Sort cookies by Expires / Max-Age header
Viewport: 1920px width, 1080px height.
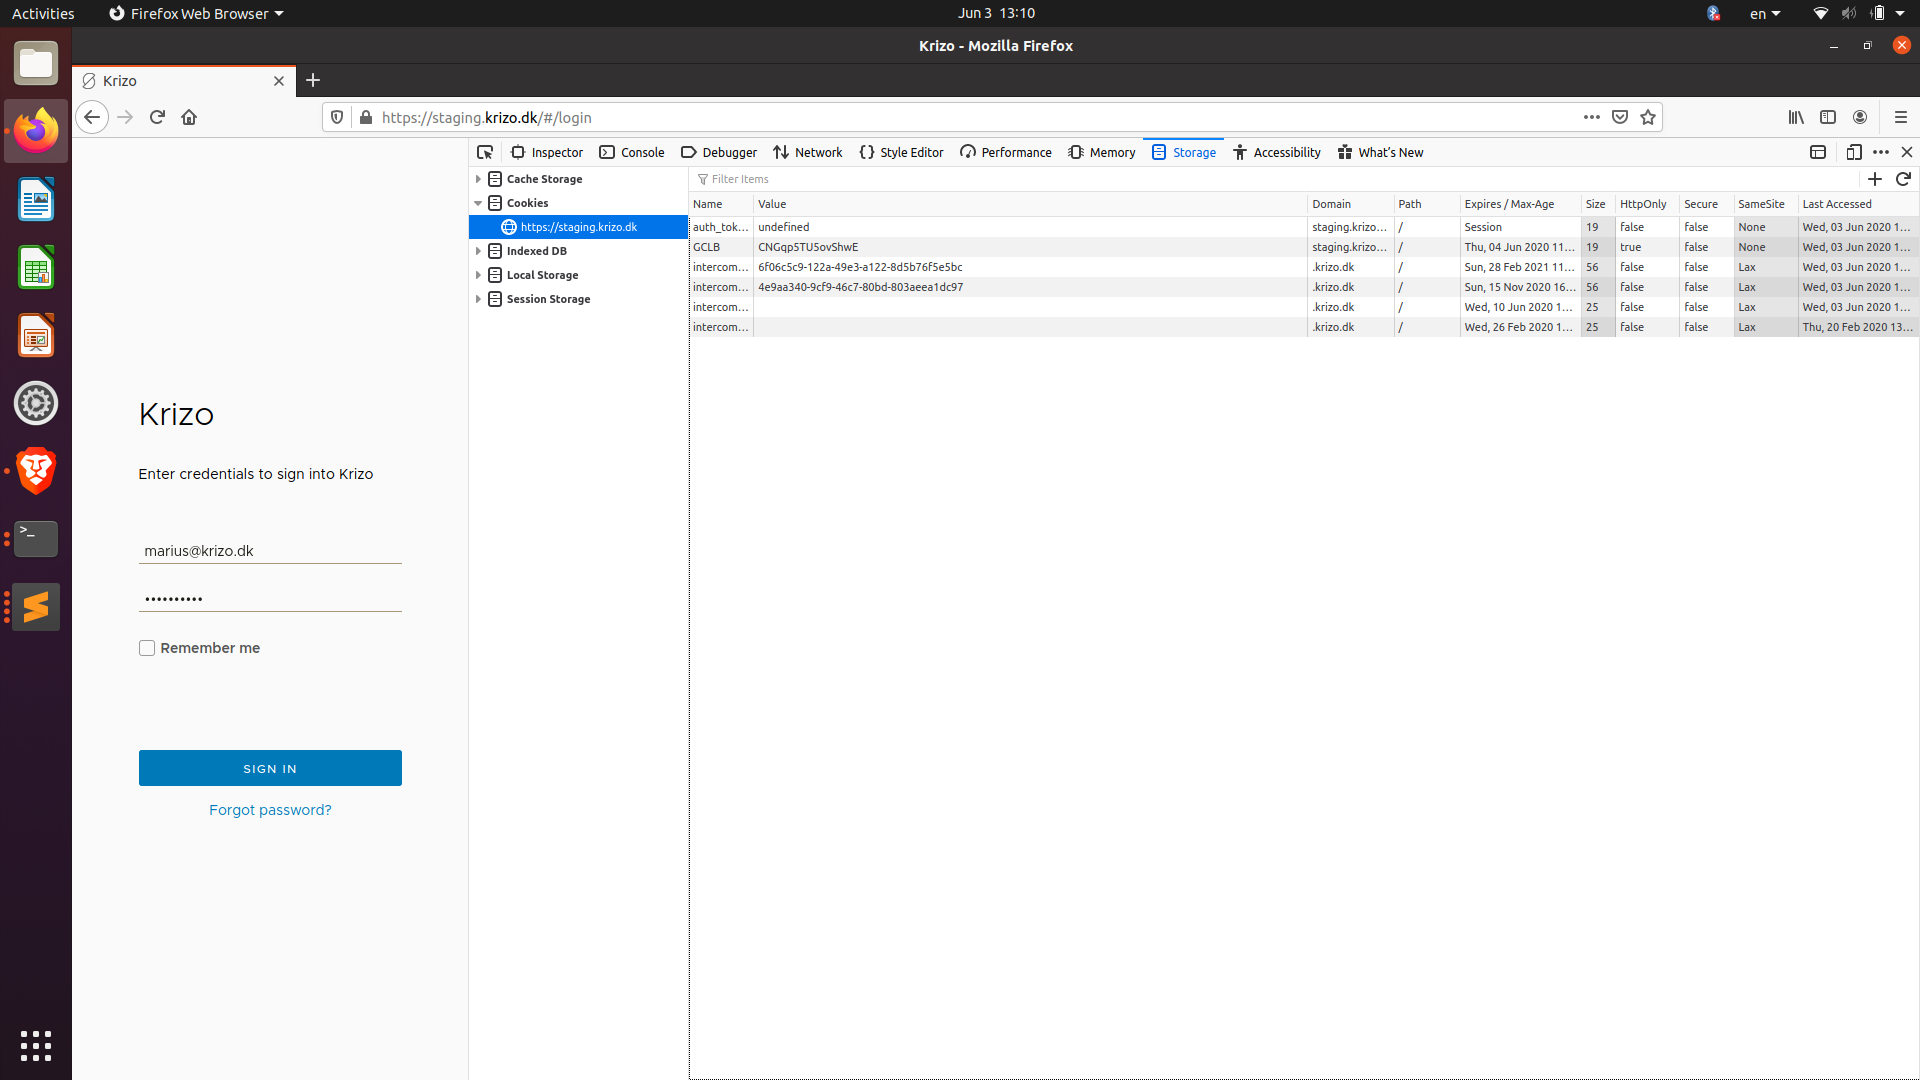[x=1520, y=204]
